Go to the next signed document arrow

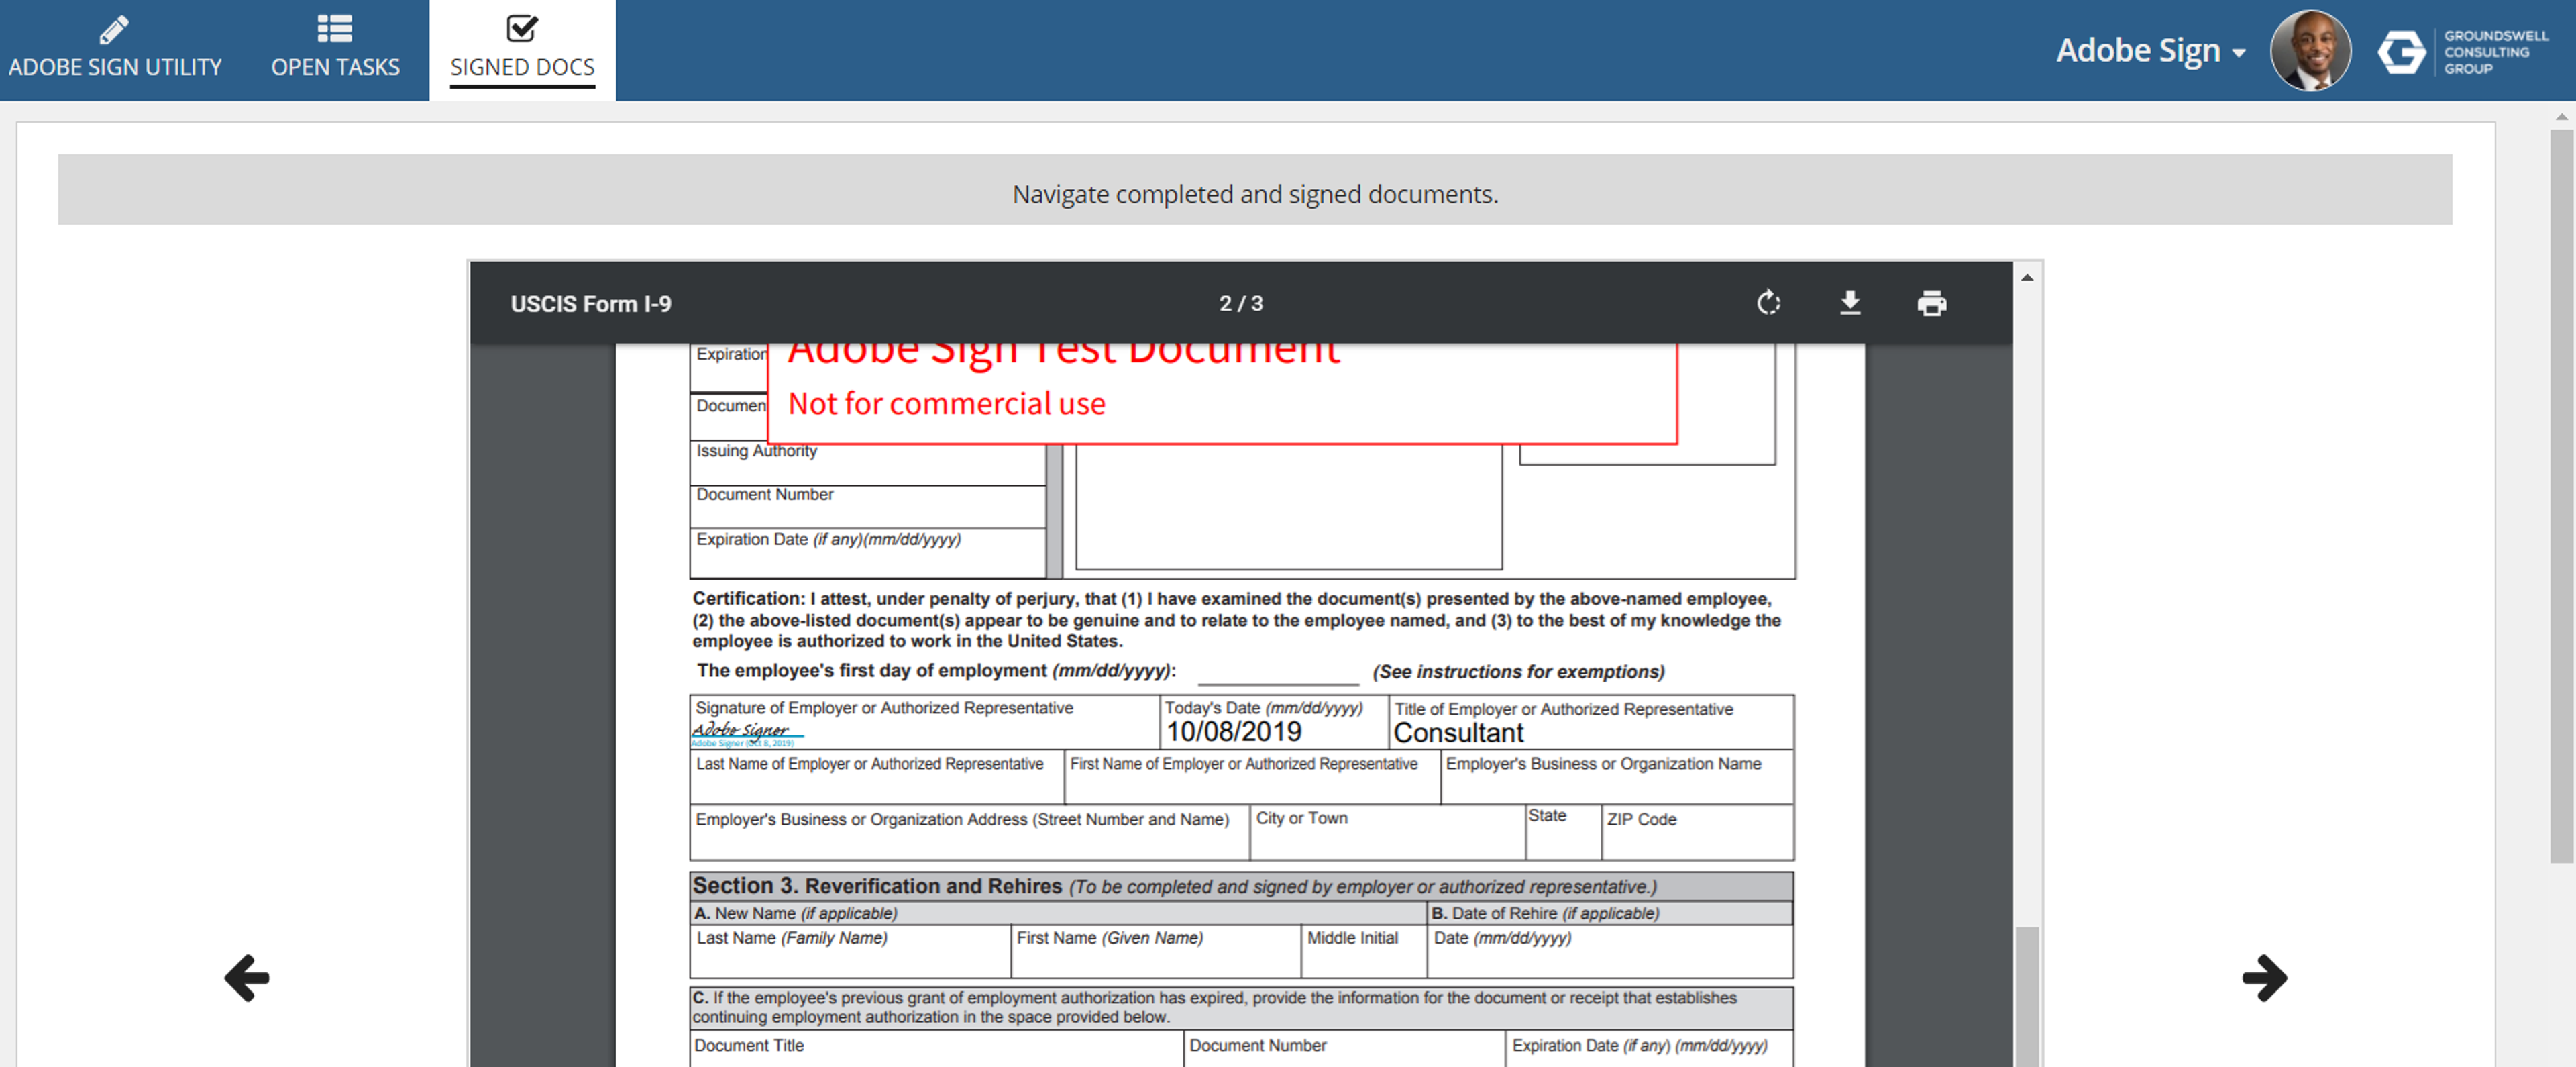[x=2265, y=977]
